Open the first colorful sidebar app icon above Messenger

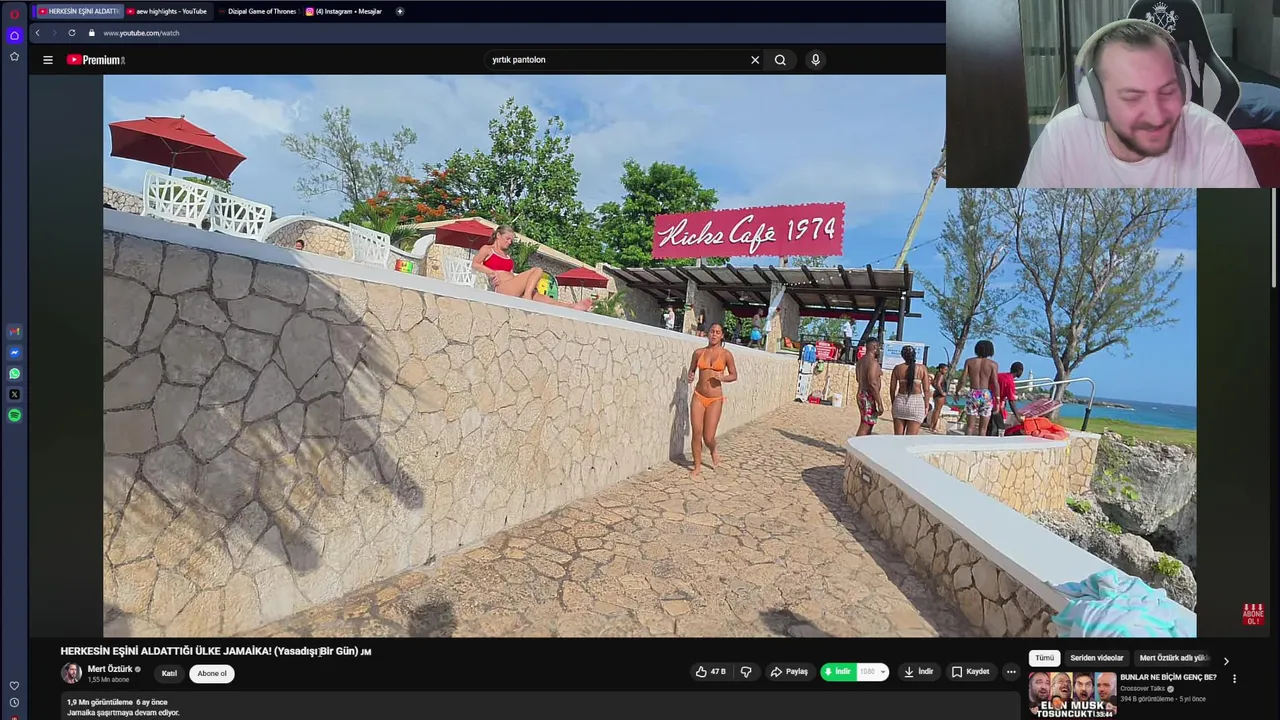(x=14, y=332)
